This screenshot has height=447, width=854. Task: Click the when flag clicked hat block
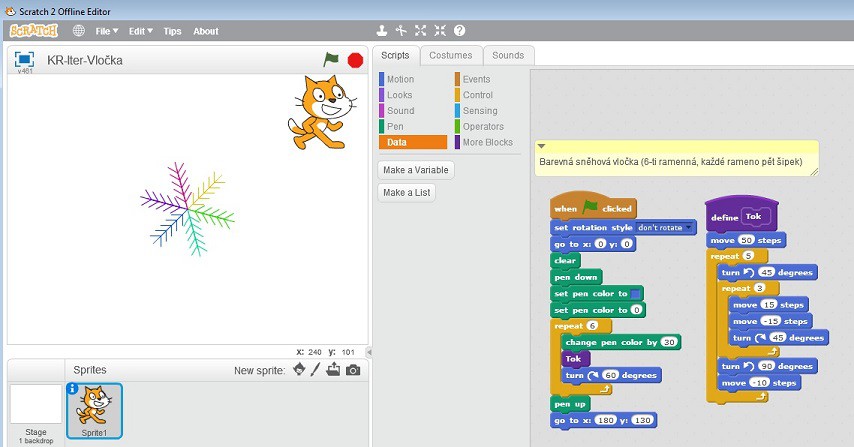[593, 206]
